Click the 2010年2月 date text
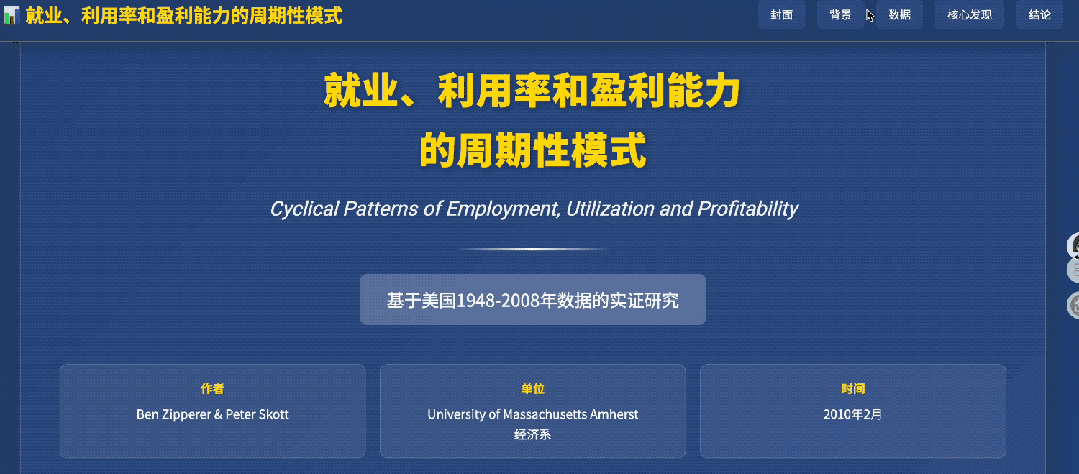This screenshot has height=474, width=1079. (x=852, y=414)
